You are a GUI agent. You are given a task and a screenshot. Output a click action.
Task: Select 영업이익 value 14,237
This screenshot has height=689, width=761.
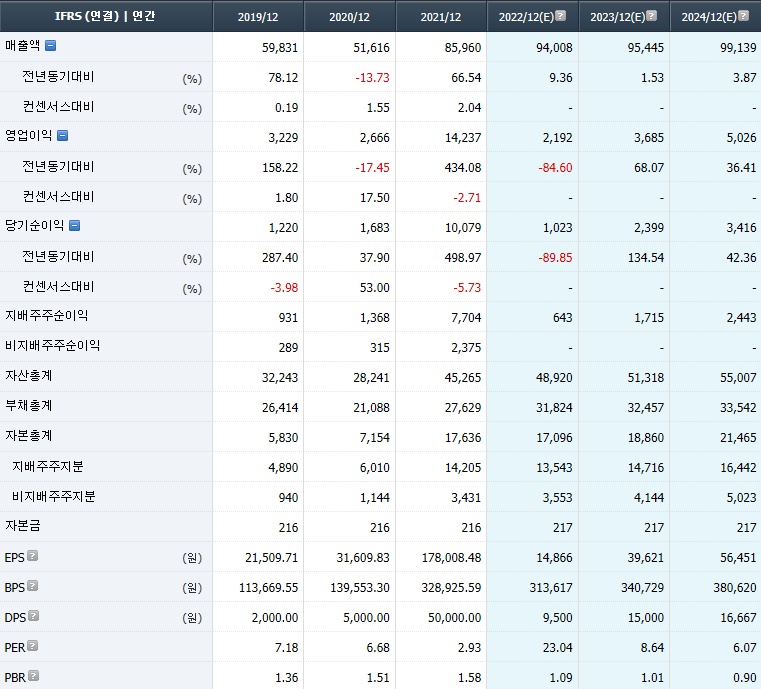tap(463, 138)
